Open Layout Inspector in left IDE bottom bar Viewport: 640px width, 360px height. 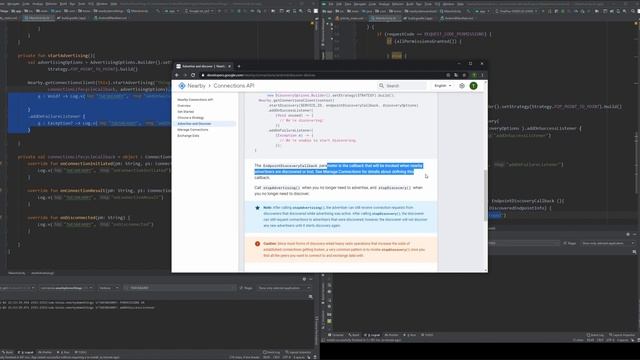point(299,352)
